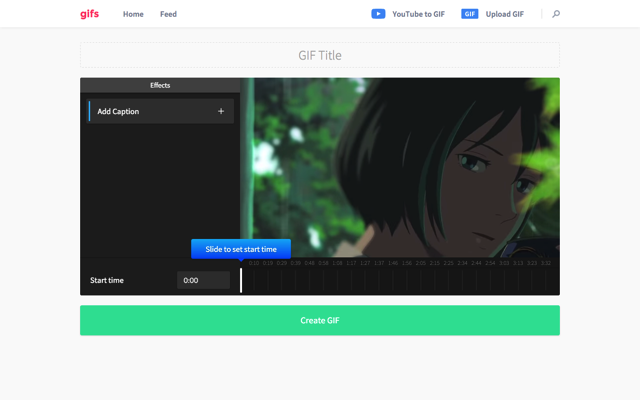Screen dimensions: 640x400
Task: Click the YouTube play icon
Action: click(378, 14)
